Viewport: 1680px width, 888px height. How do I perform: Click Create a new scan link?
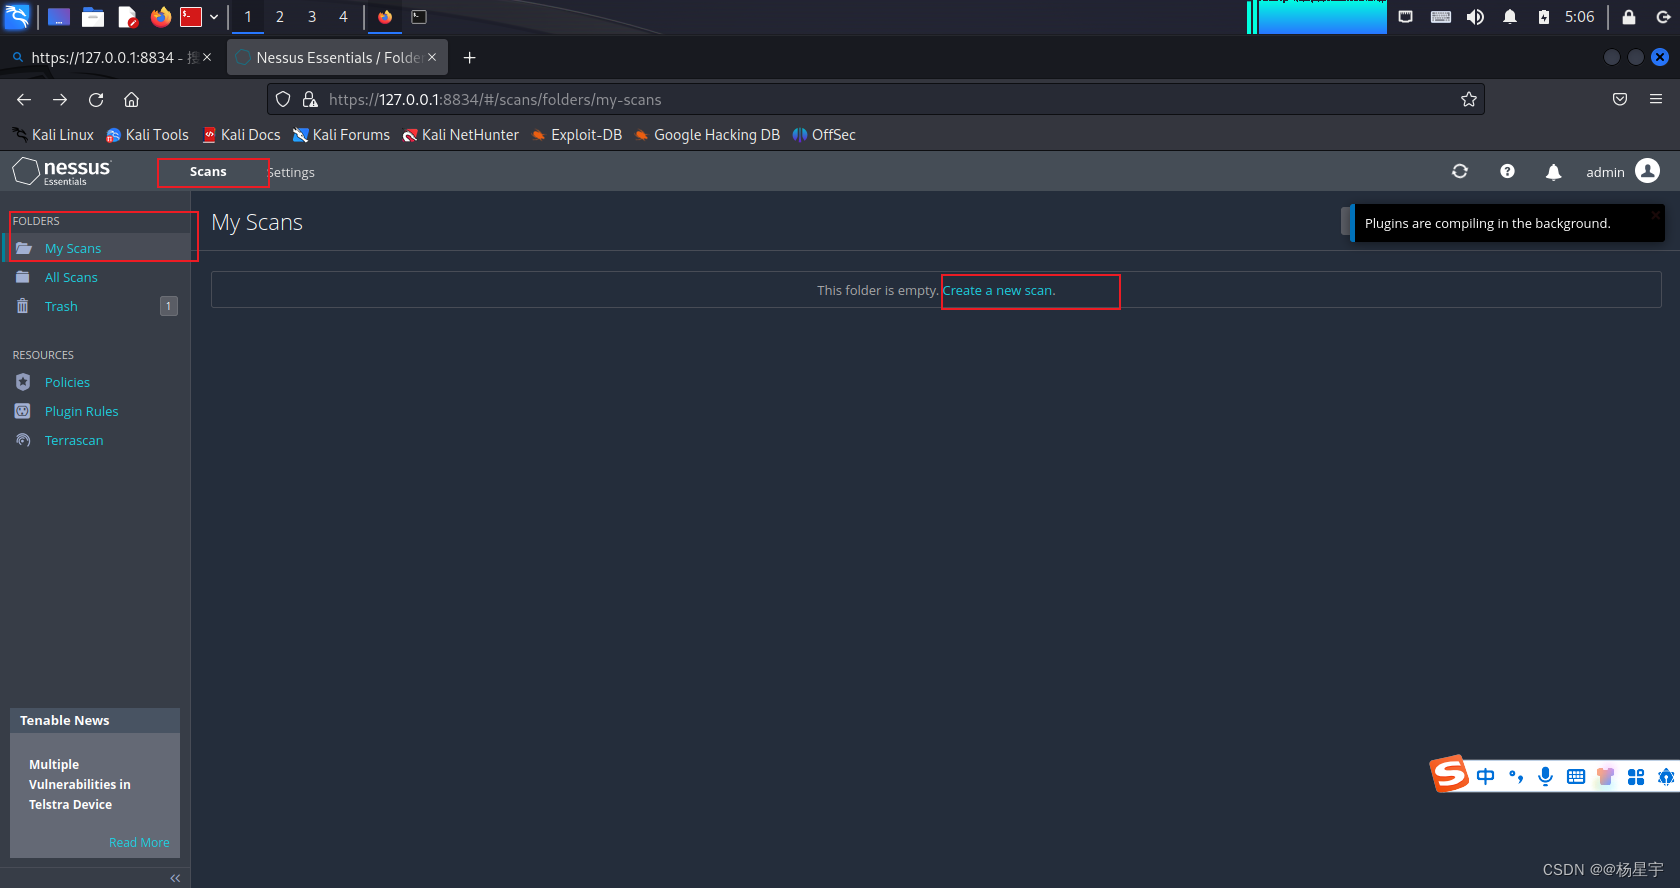(999, 290)
